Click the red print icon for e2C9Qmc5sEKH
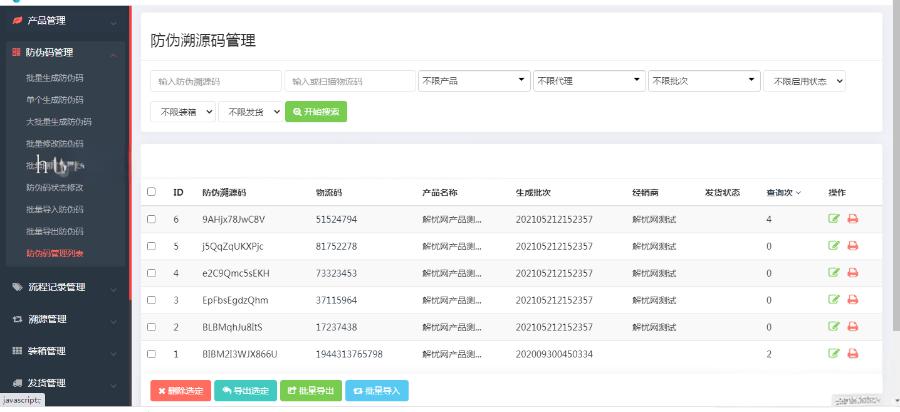The width and height of the screenshot is (900, 412). tap(852, 273)
